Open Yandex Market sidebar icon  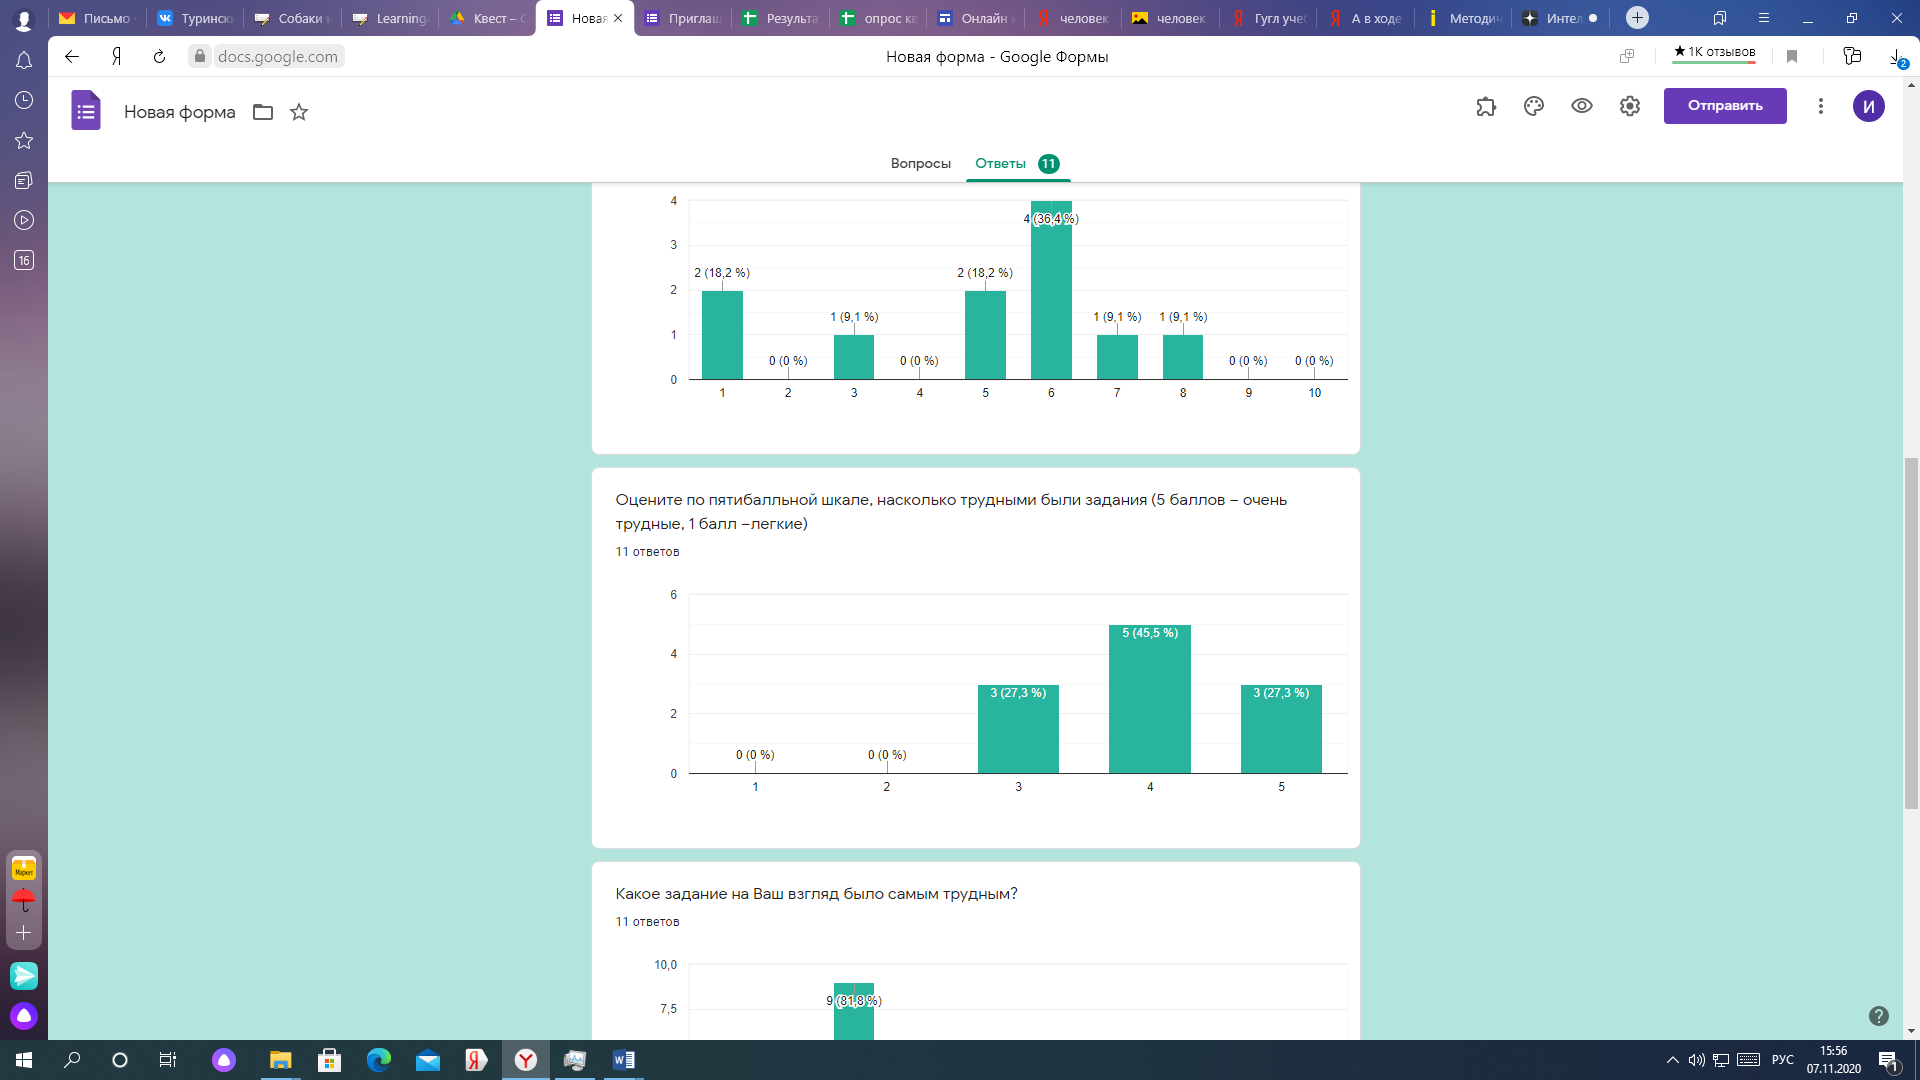pyautogui.click(x=24, y=868)
